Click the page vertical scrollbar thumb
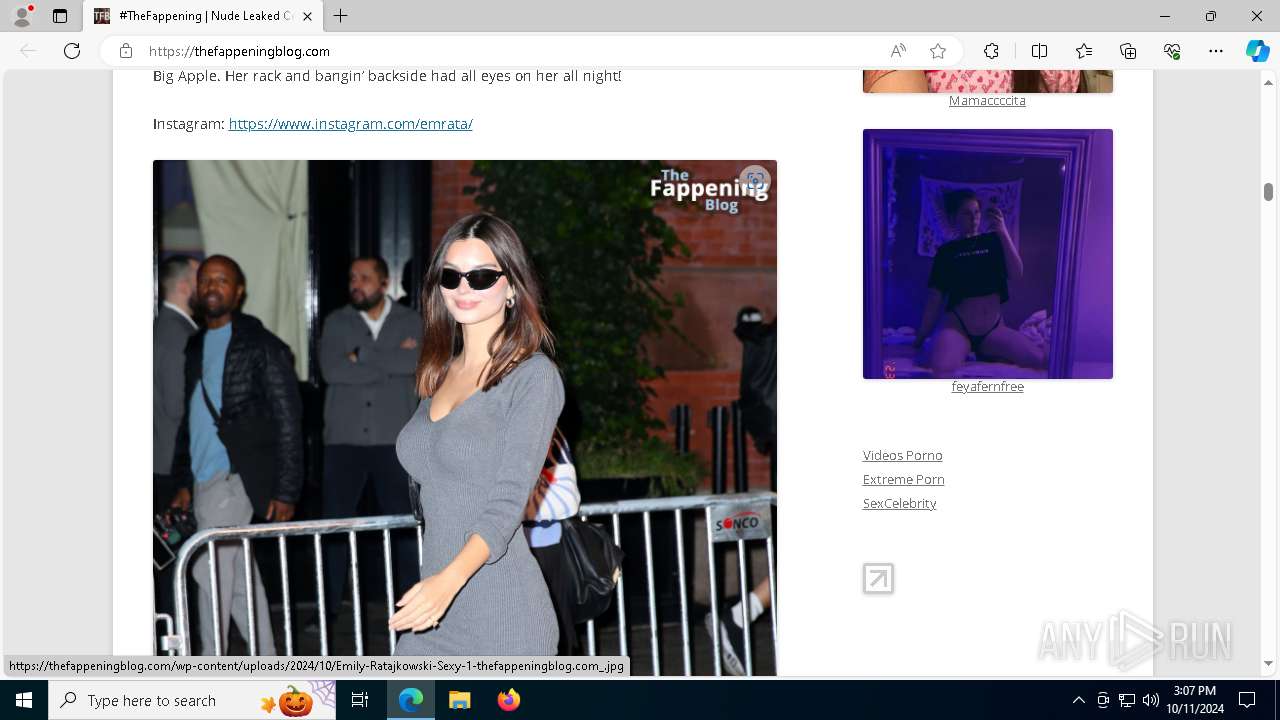The image size is (1280, 720). (x=1268, y=192)
